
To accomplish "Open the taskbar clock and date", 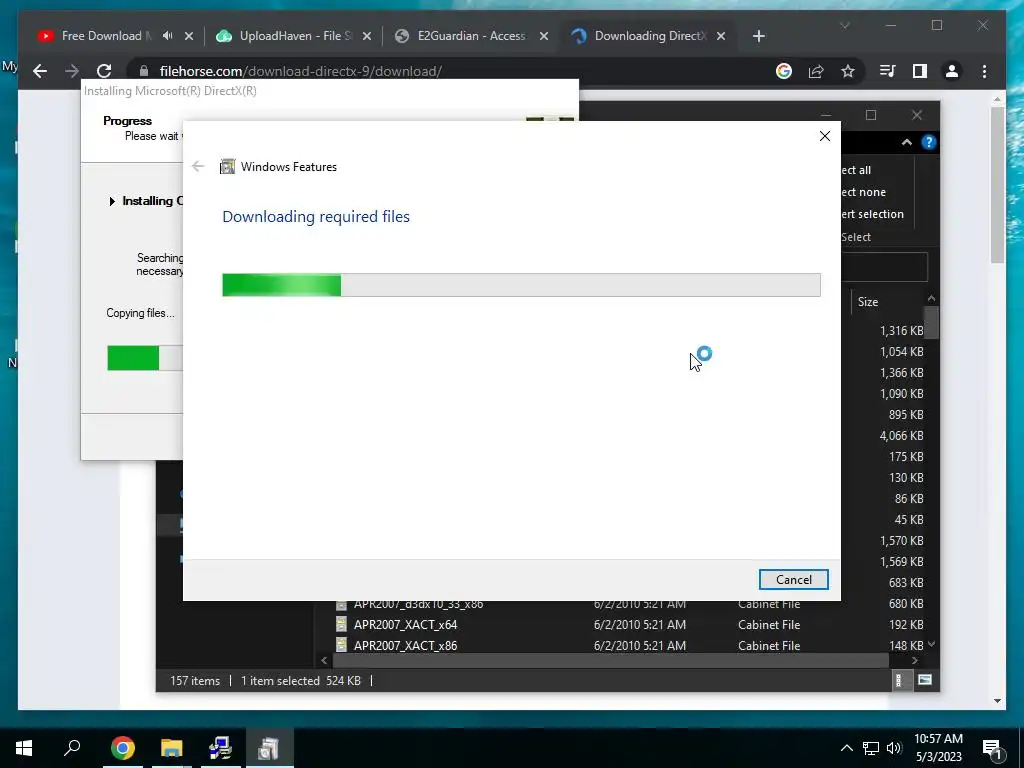I will 938,748.
